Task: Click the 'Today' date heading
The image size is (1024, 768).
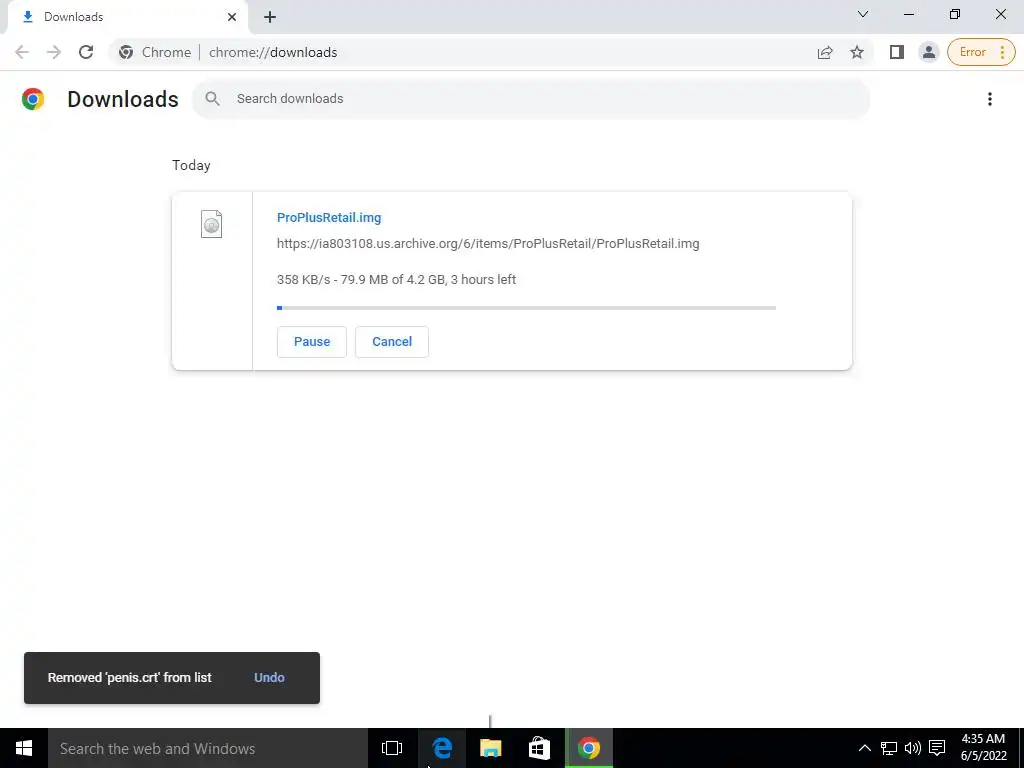Action: point(191,165)
